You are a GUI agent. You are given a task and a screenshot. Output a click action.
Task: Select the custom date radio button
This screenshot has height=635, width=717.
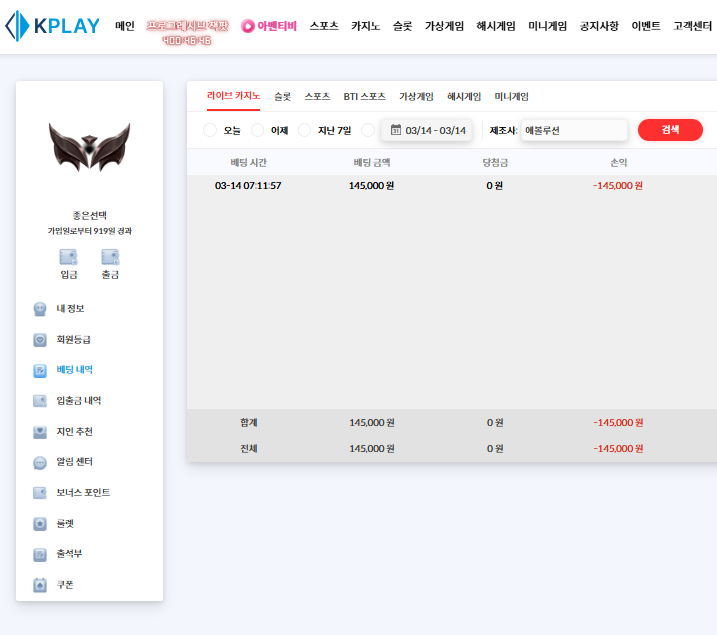pos(368,130)
